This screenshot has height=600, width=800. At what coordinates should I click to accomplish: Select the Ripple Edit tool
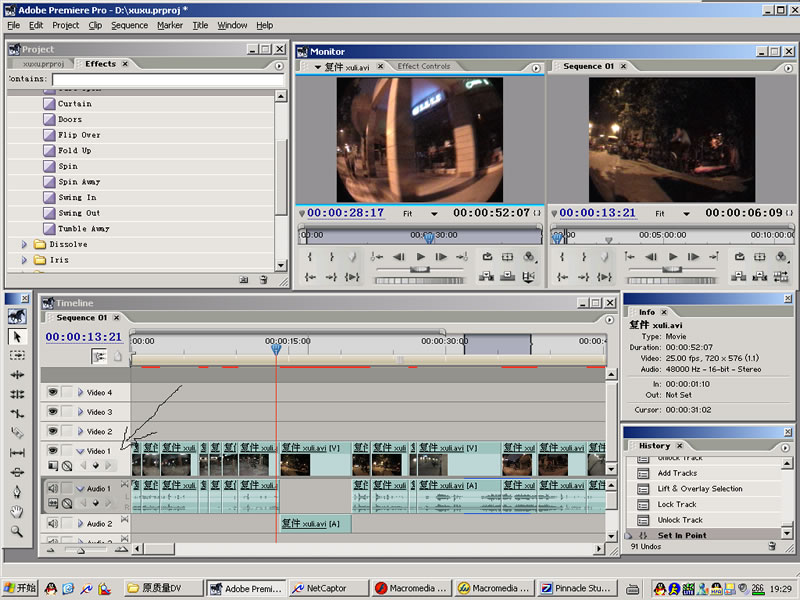point(17,374)
